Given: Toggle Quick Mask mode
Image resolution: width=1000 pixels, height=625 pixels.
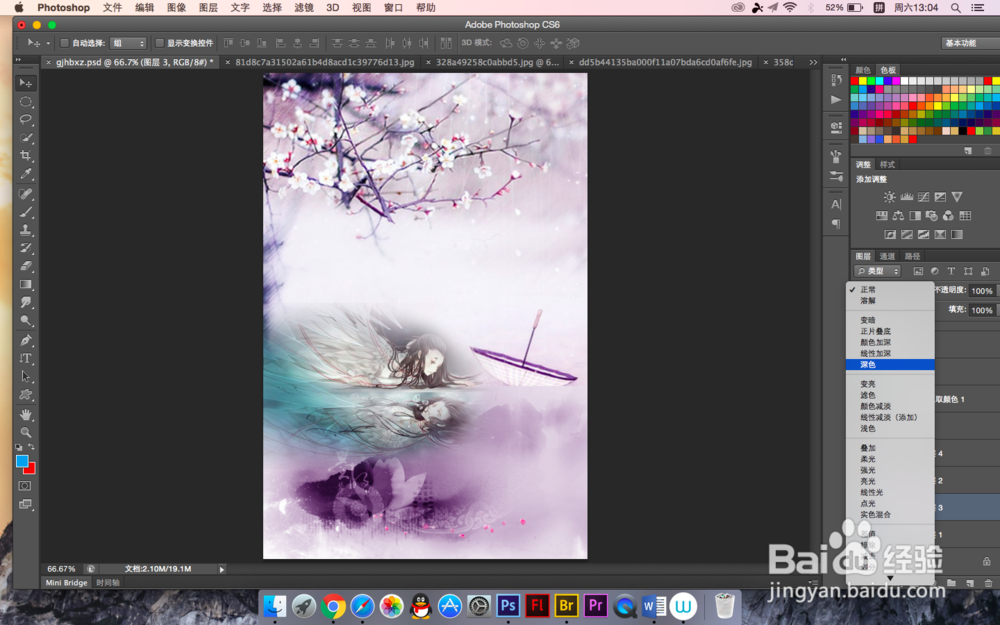Looking at the screenshot, I should click(25, 486).
